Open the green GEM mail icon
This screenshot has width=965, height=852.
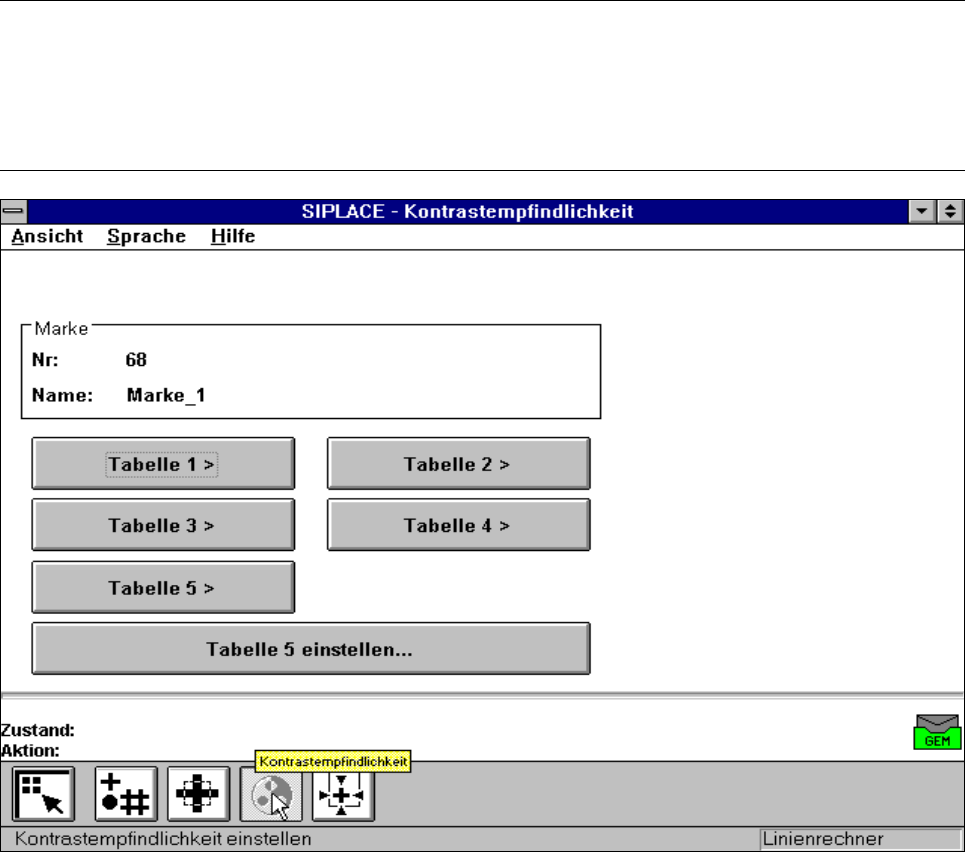[937, 732]
